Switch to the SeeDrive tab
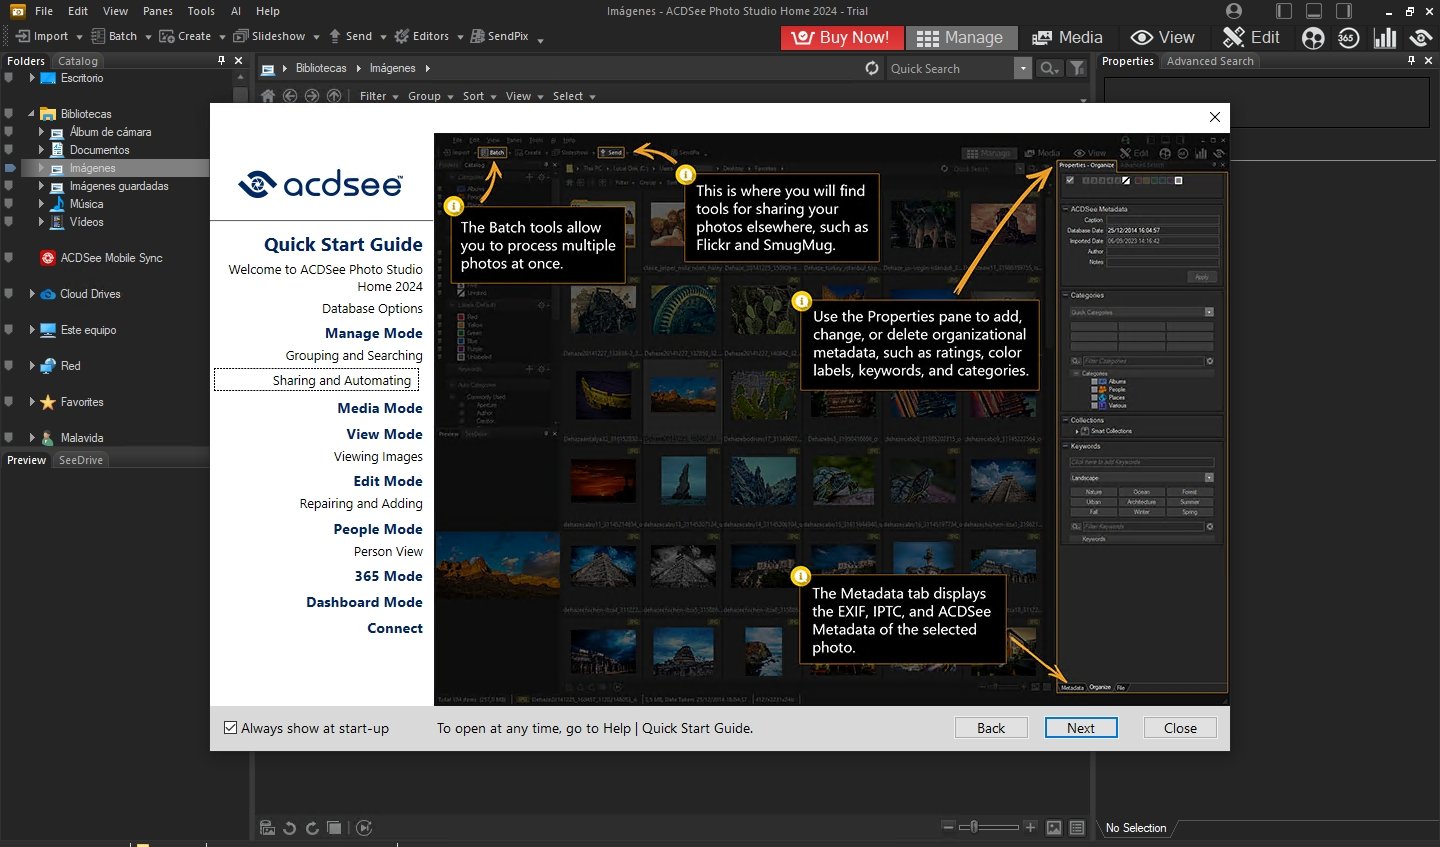Screen dimensions: 1440x847 [81, 460]
